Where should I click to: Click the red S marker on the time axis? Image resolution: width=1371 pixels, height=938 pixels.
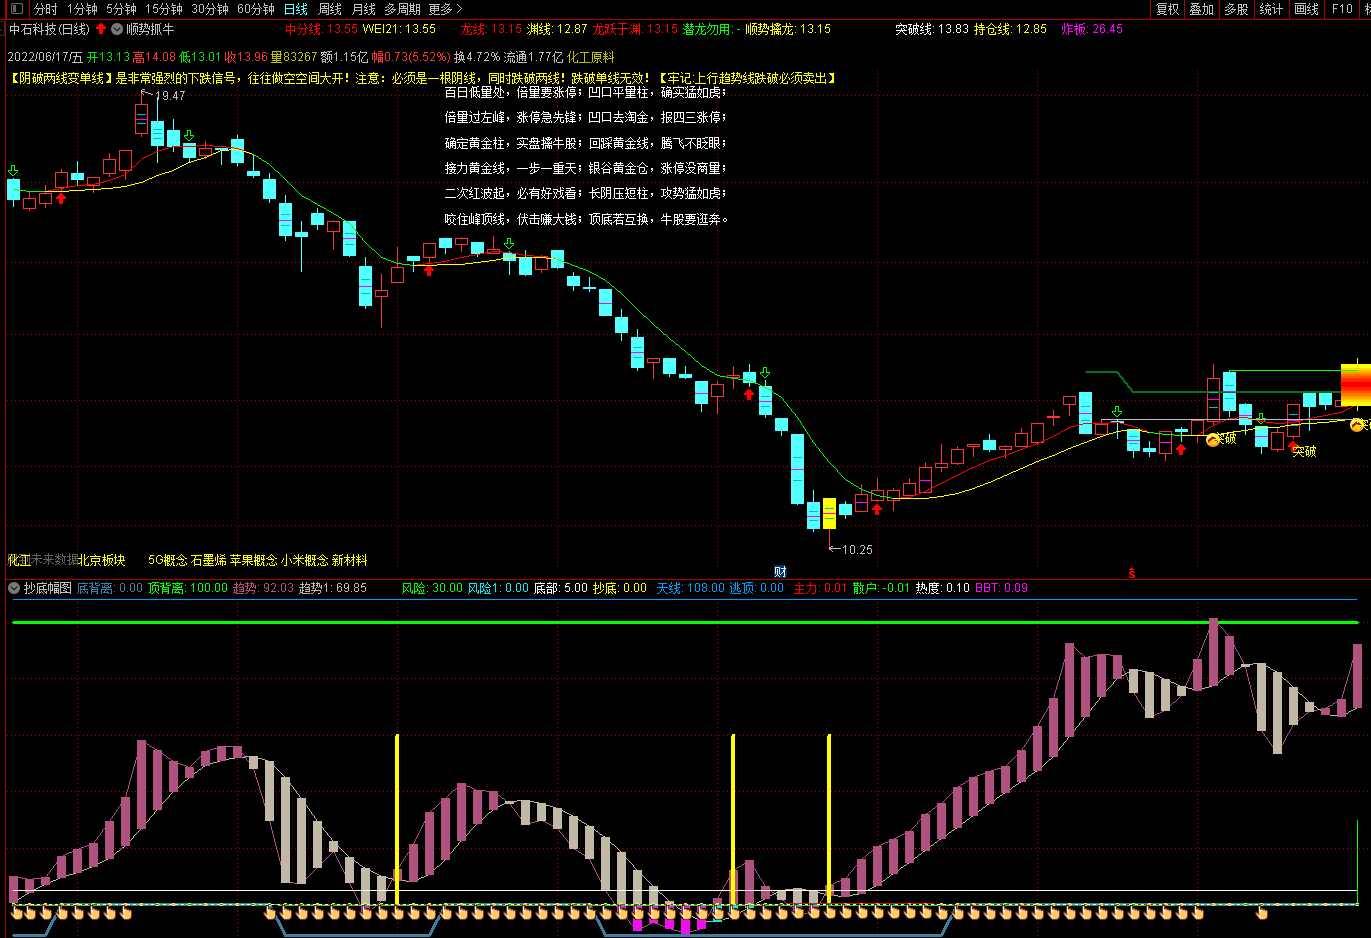point(1132,573)
